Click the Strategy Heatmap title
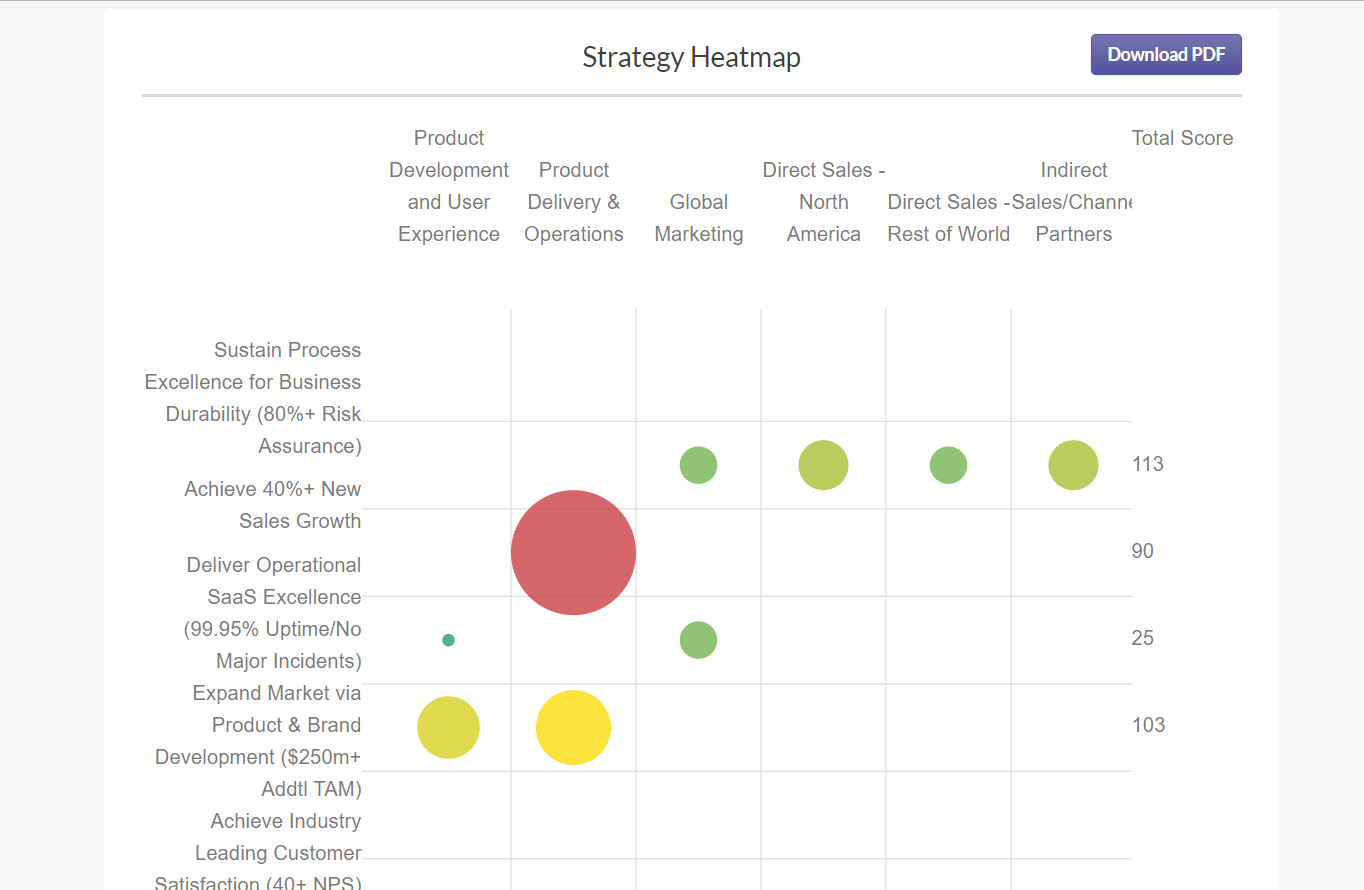The image size is (1364, 890). 691,57
